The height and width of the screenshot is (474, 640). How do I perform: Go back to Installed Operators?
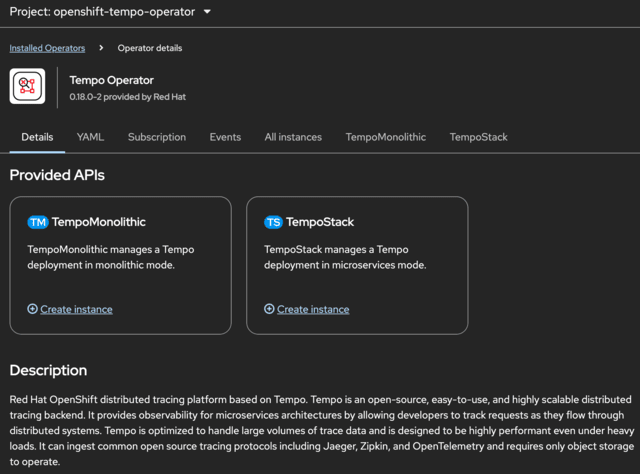point(47,48)
